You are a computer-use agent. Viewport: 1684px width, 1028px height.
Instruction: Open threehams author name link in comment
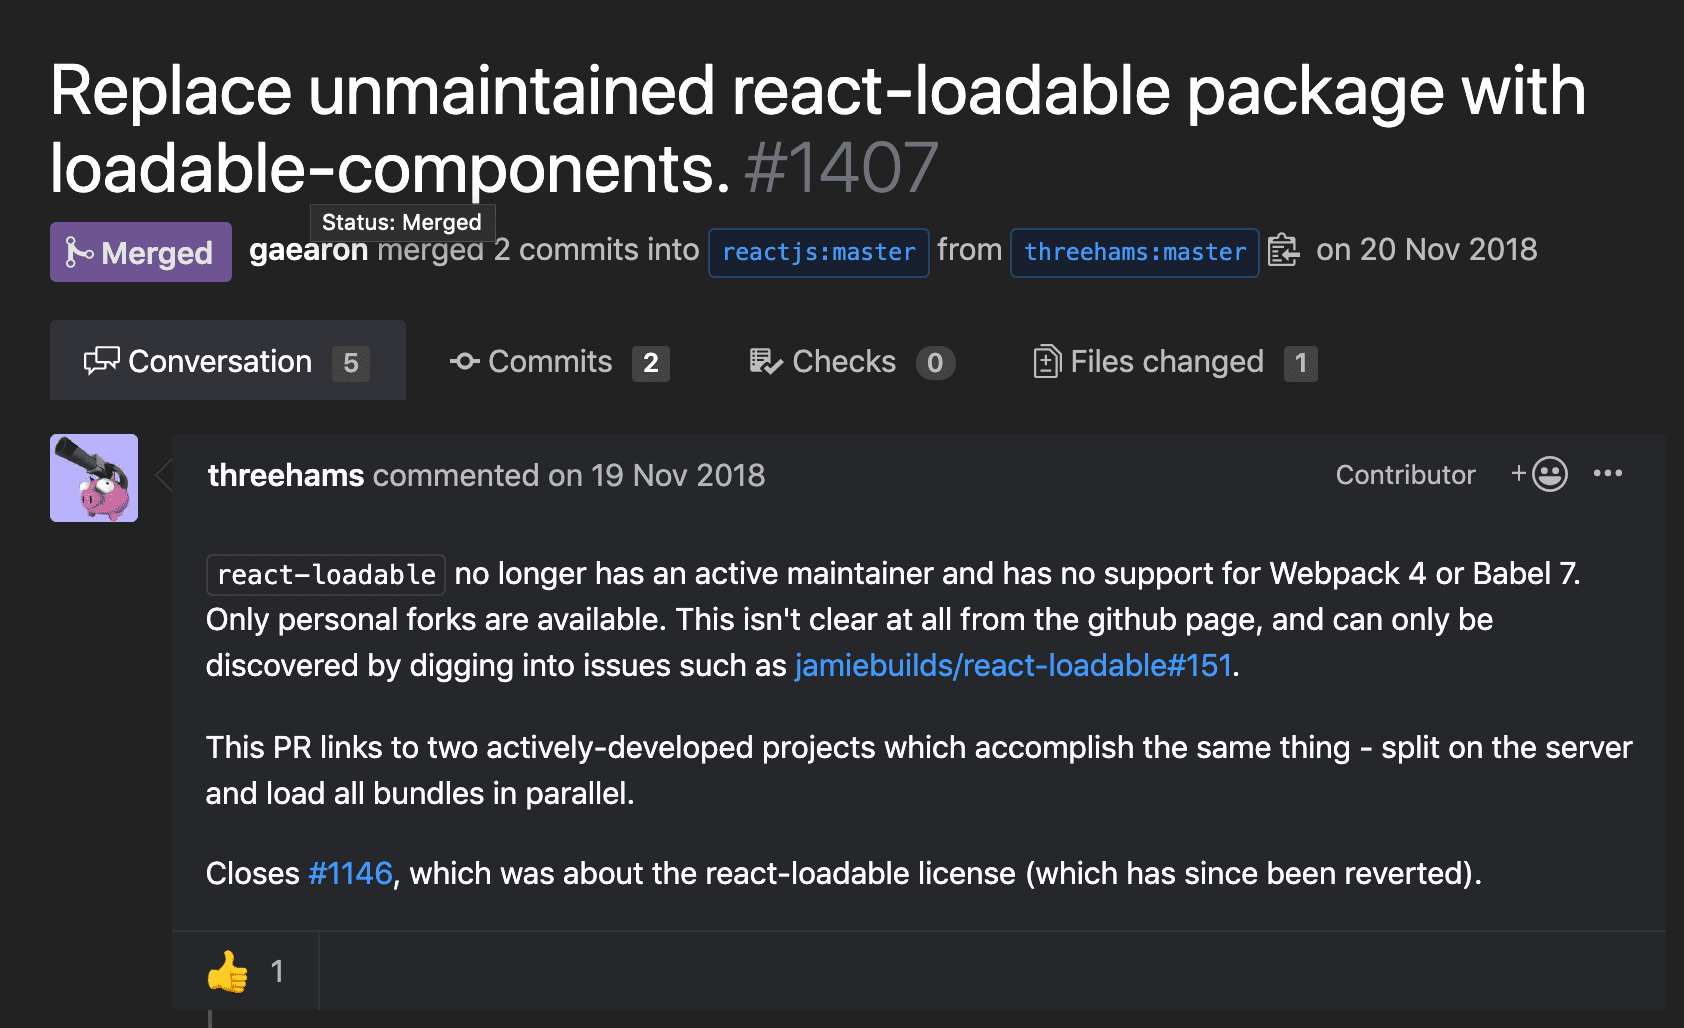coord(286,475)
